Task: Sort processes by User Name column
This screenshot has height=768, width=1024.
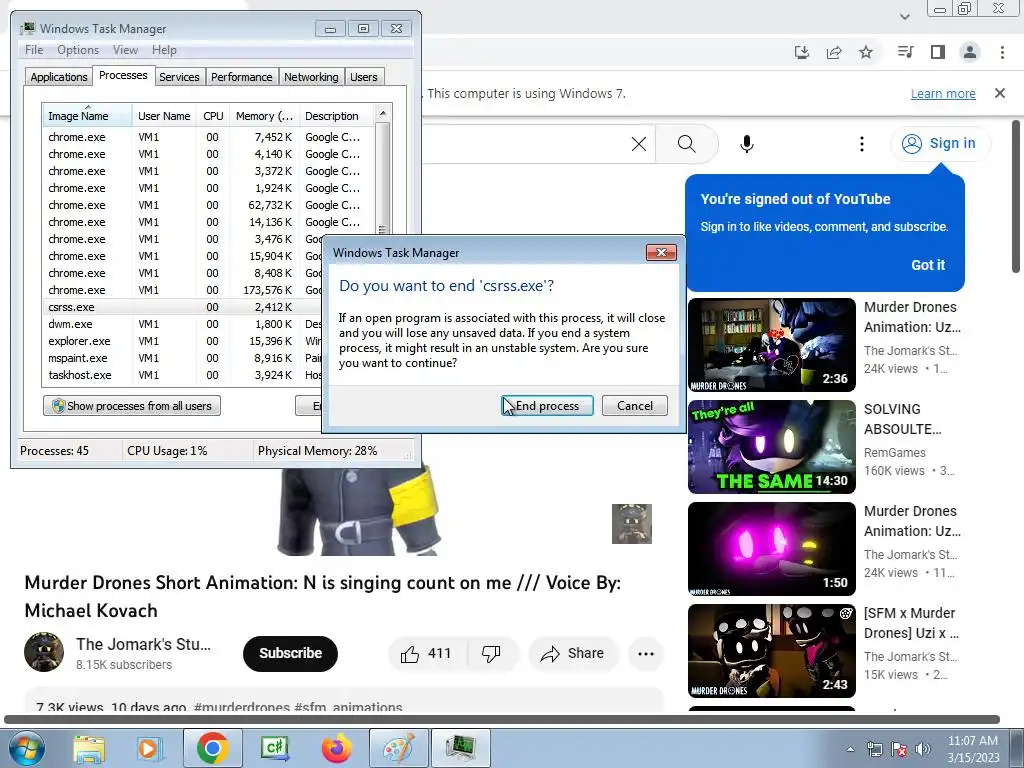Action: (164, 116)
